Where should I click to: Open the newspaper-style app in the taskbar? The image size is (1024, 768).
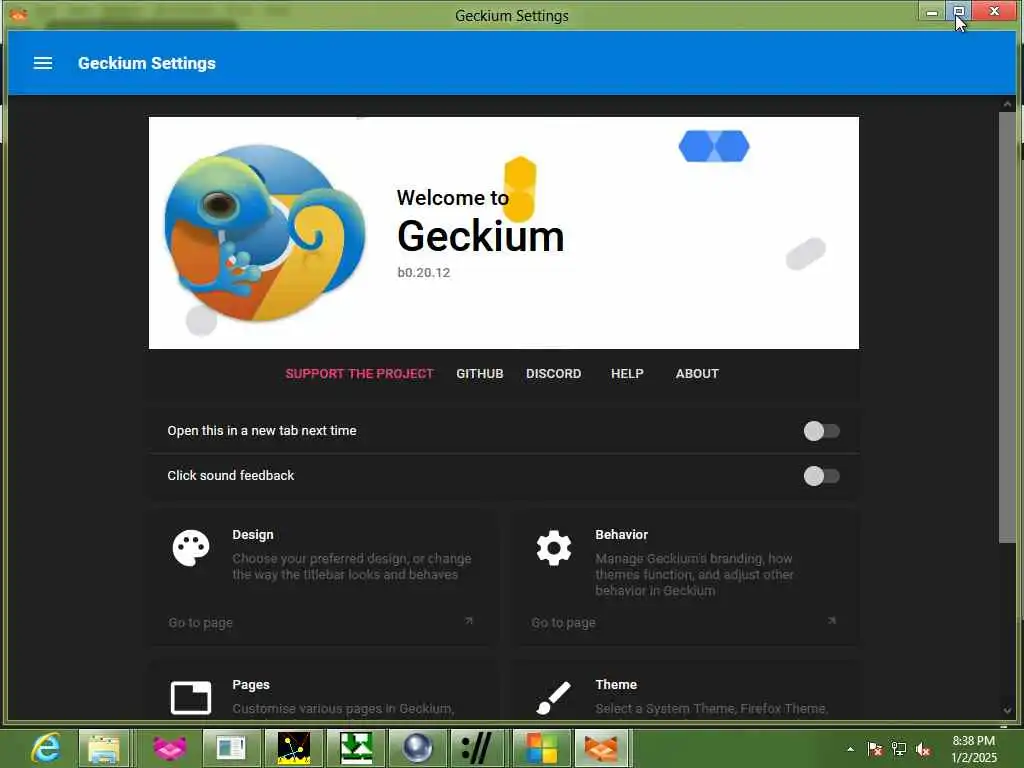point(231,748)
